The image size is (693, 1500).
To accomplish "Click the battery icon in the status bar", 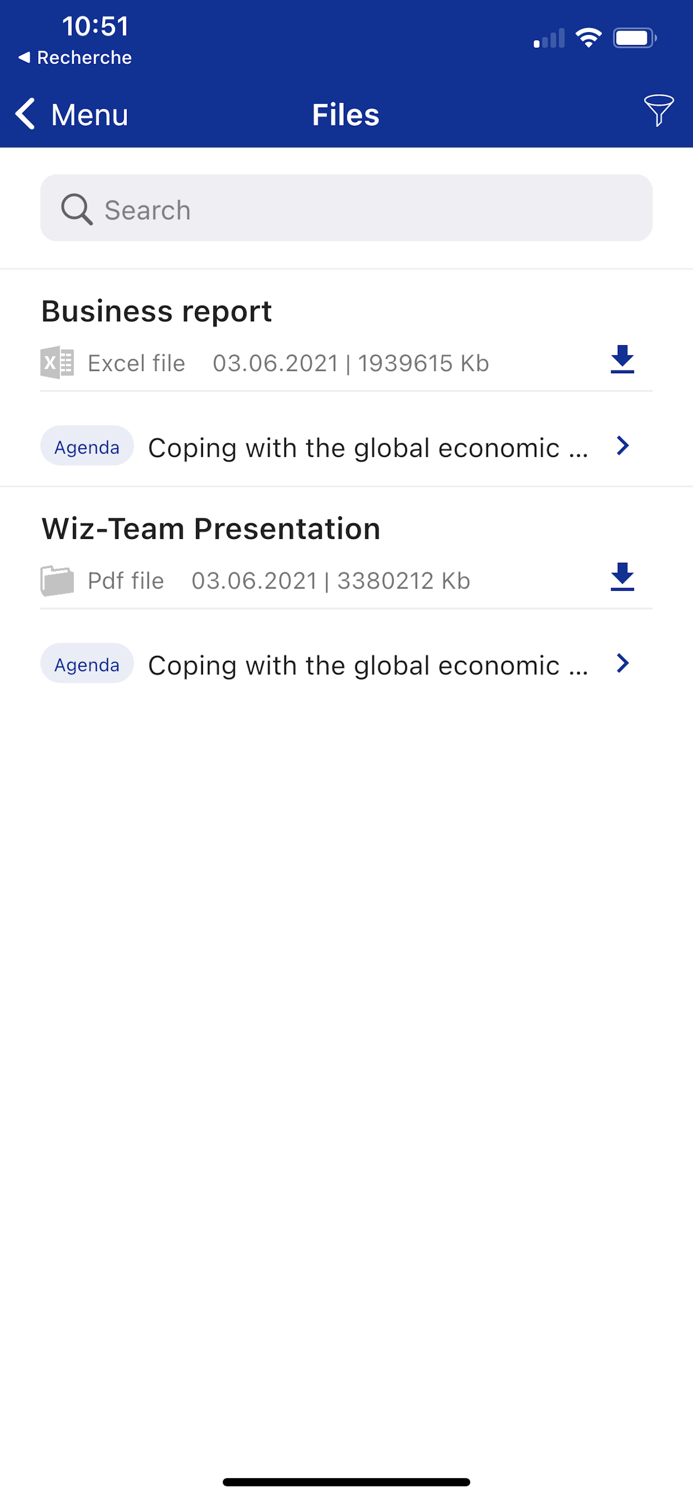I will click(634, 37).
